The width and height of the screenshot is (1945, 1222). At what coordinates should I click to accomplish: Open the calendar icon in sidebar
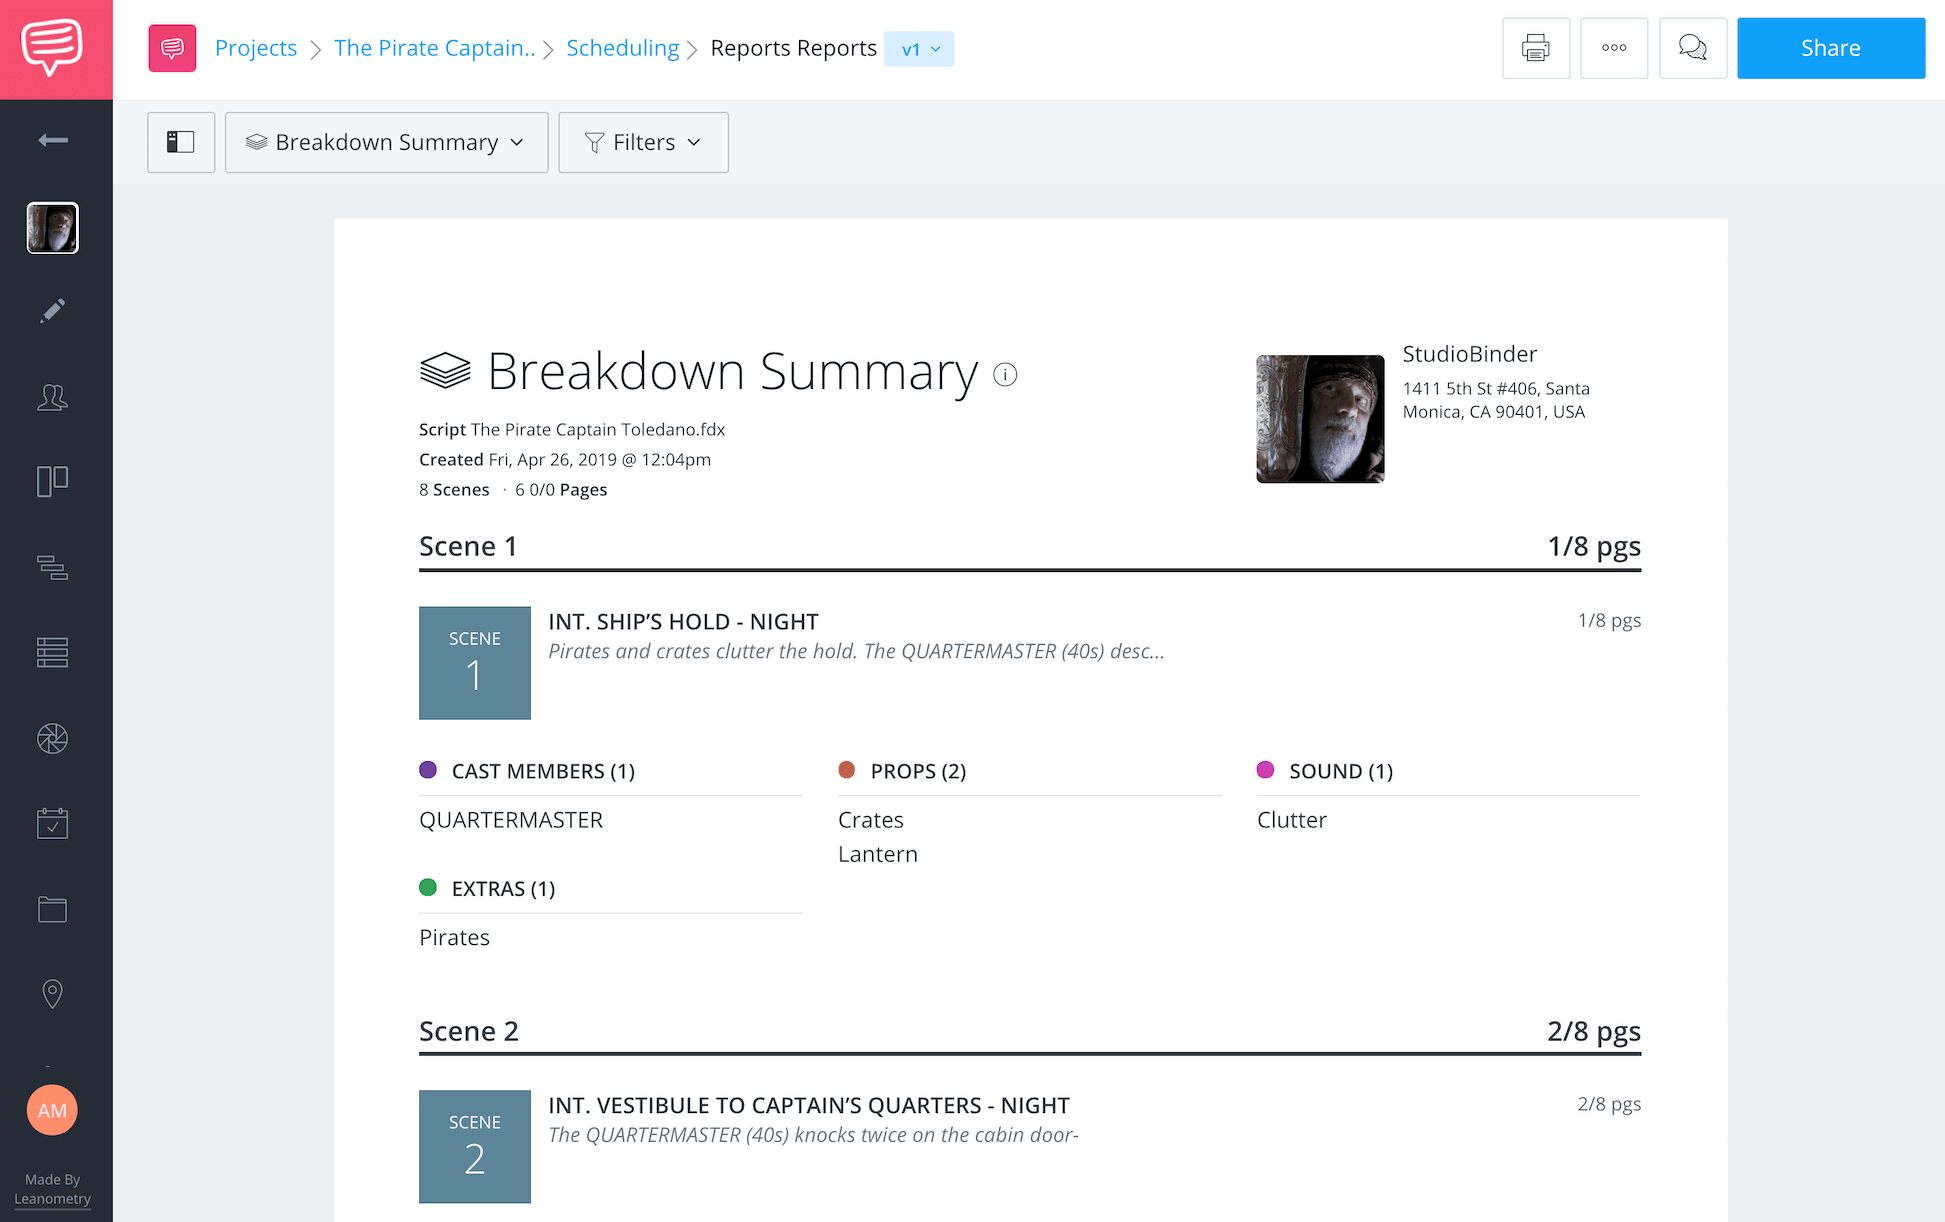pos(53,823)
